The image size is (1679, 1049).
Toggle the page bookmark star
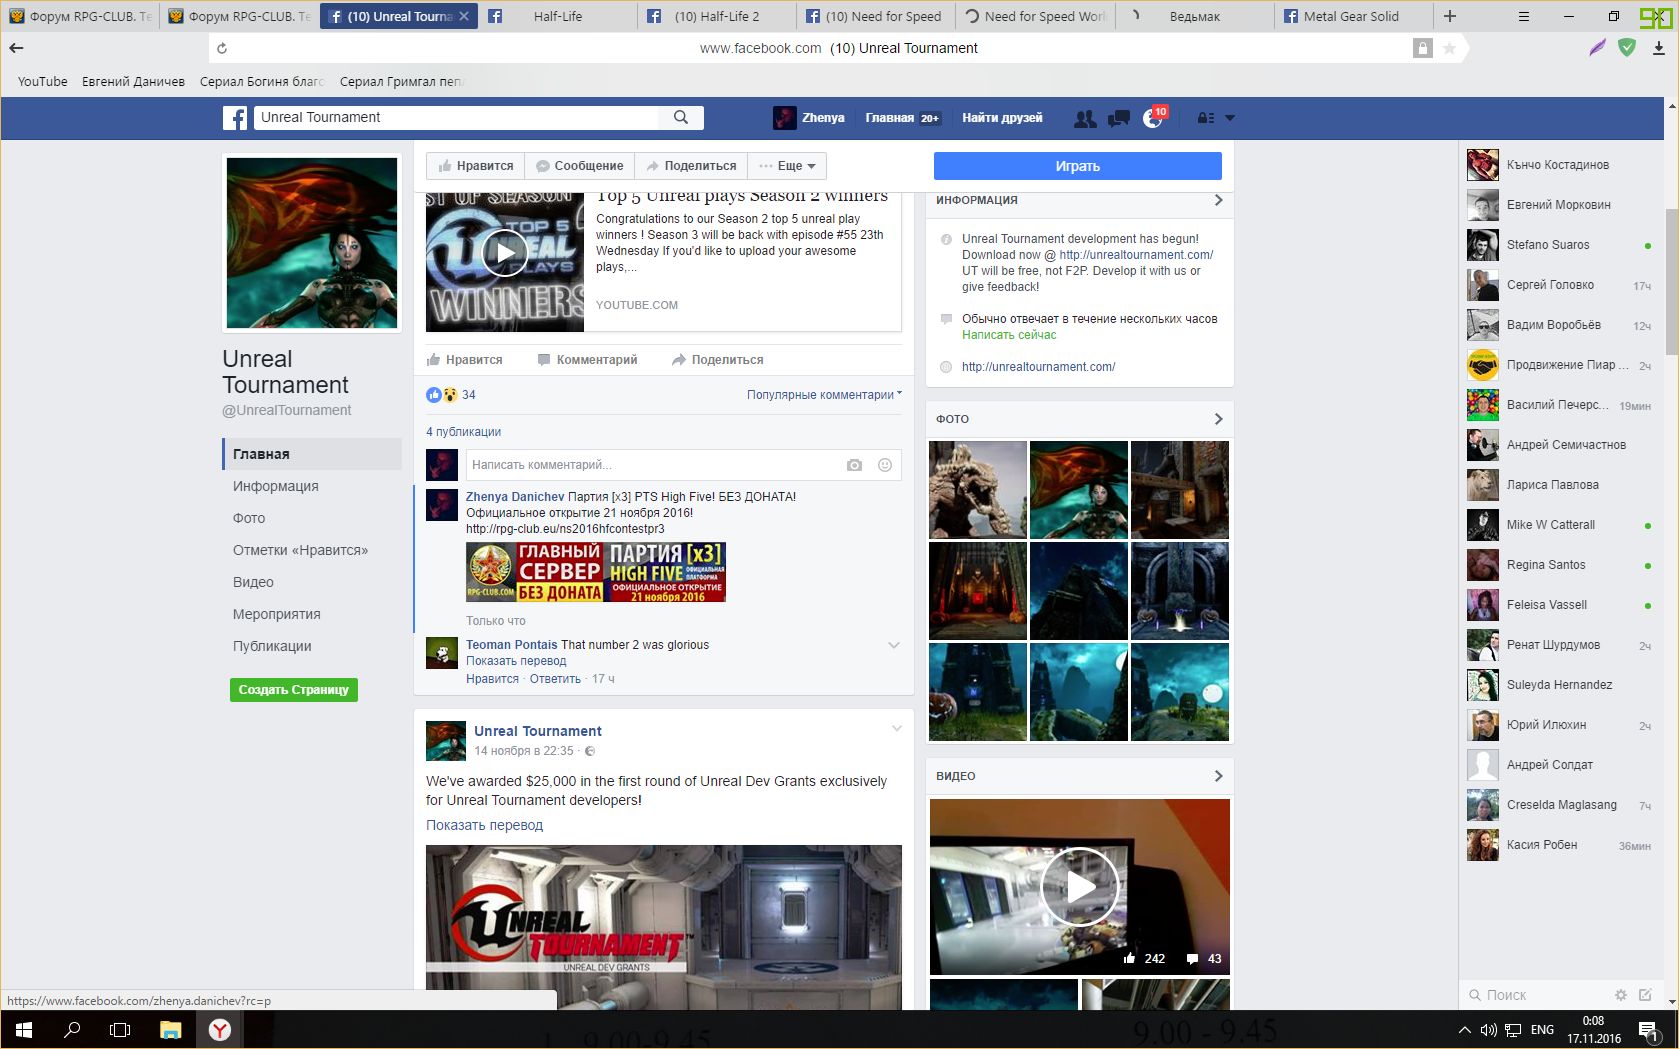[x=1449, y=48]
